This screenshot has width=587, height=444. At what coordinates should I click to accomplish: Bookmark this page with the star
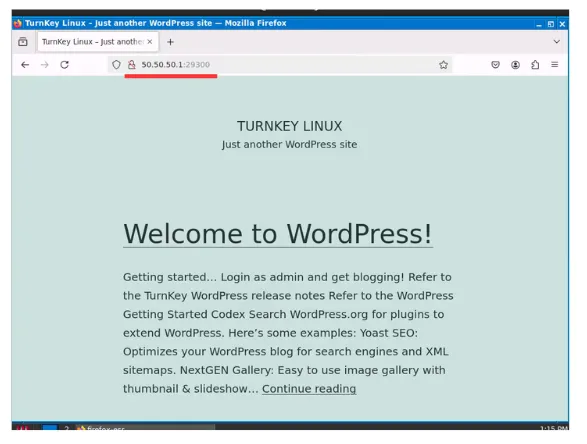444,65
